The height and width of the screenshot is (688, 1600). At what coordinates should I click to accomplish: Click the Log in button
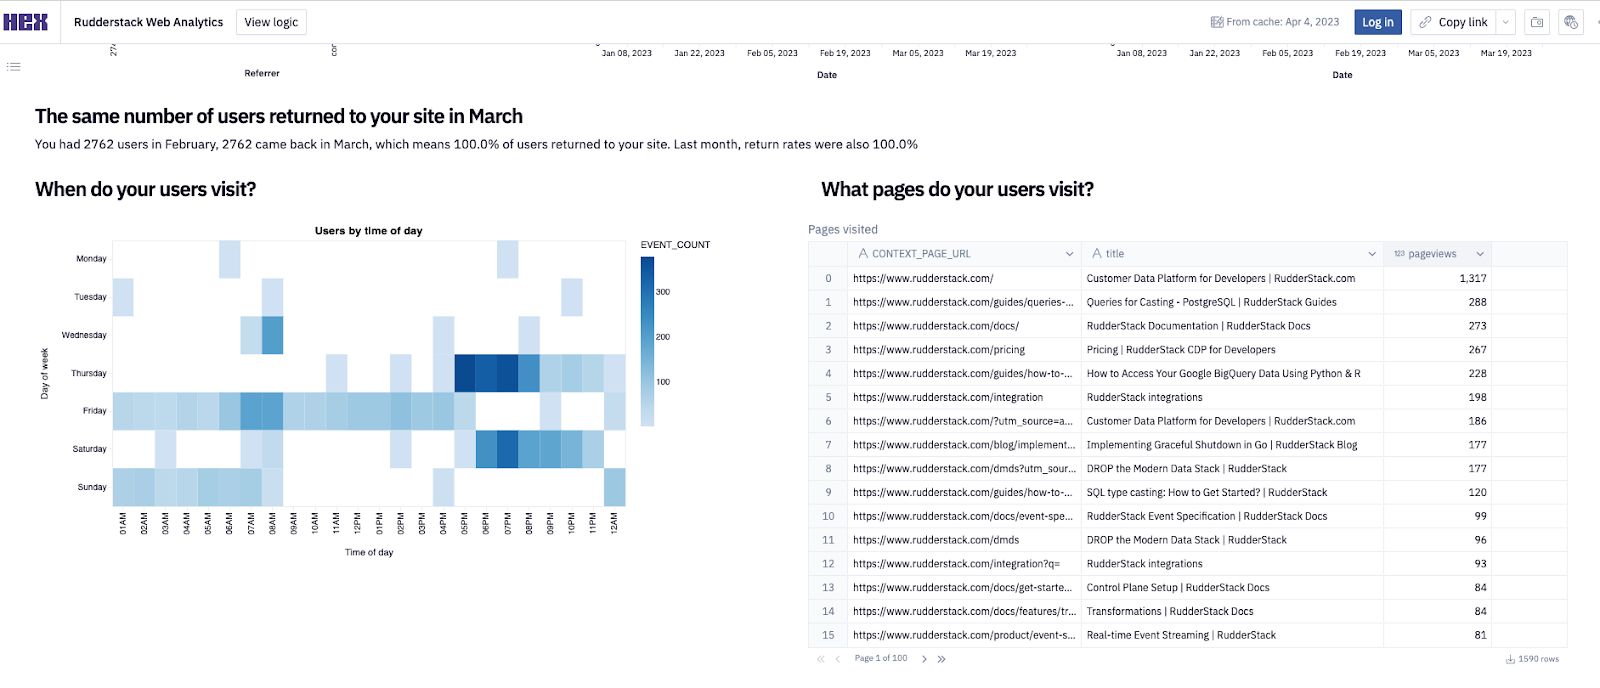pos(1378,22)
